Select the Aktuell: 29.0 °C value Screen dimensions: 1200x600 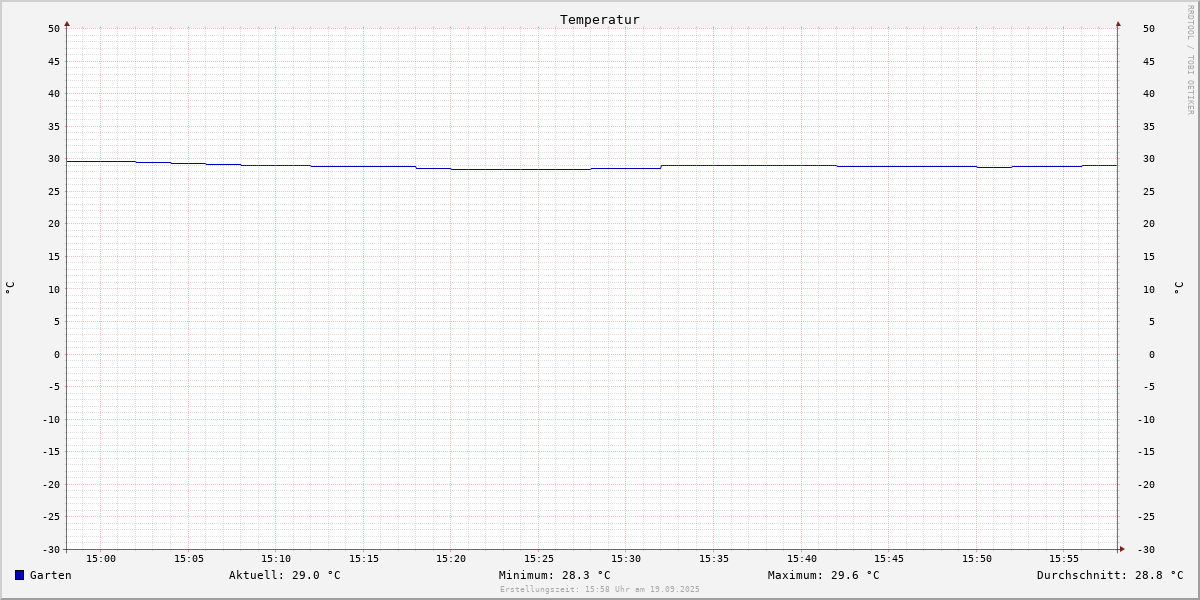(285, 575)
